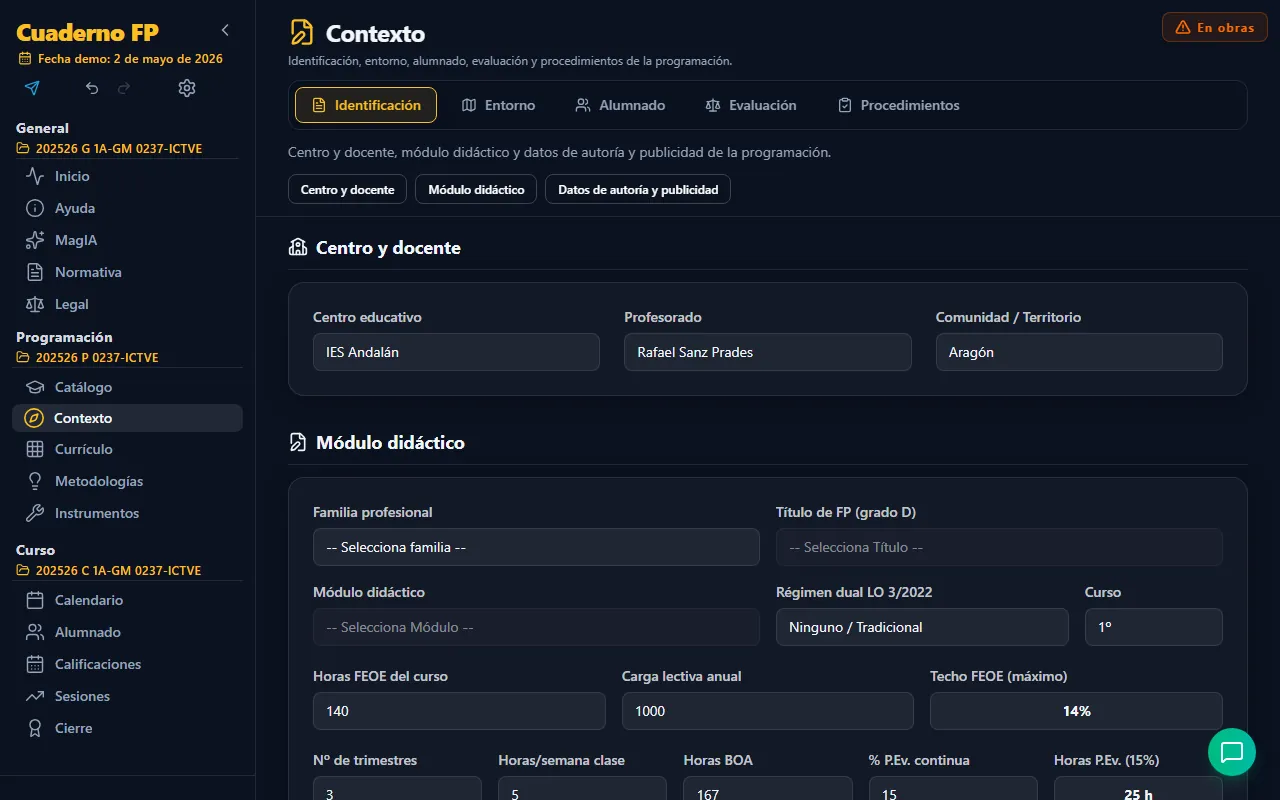This screenshot has width=1280, height=800.
Task: Switch to the Evaluación tab
Action: tap(751, 105)
